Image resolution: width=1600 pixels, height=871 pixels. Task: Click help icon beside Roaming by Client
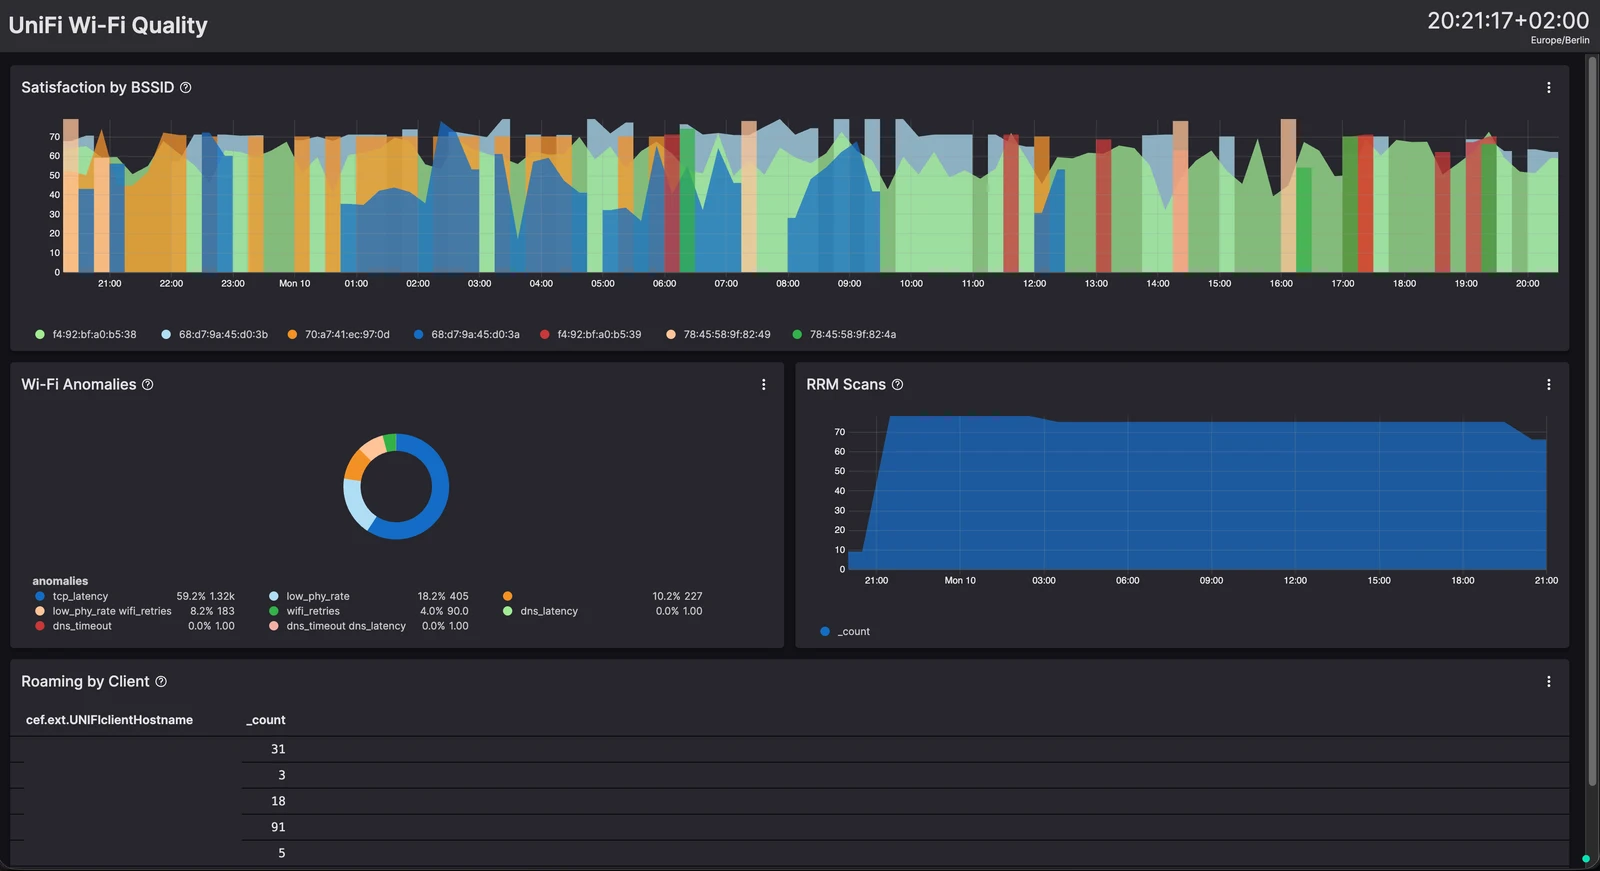[161, 682]
